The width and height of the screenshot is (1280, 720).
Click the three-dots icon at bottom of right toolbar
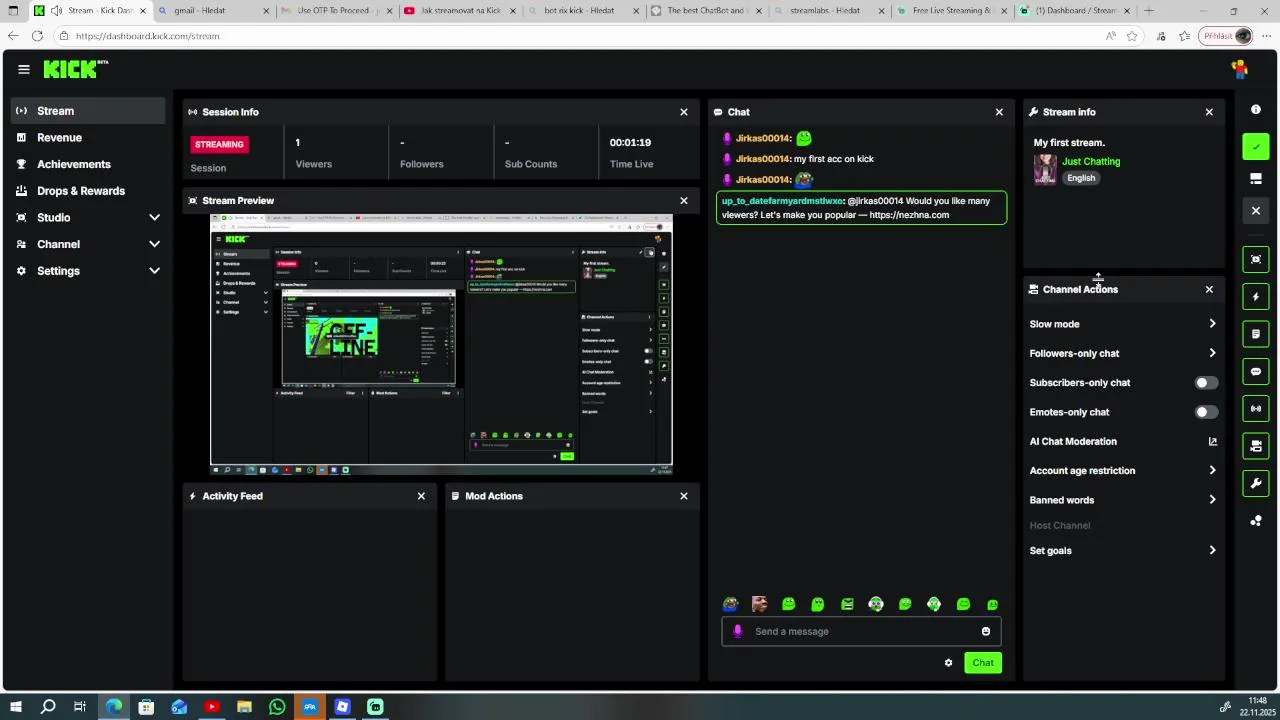[1256, 521]
